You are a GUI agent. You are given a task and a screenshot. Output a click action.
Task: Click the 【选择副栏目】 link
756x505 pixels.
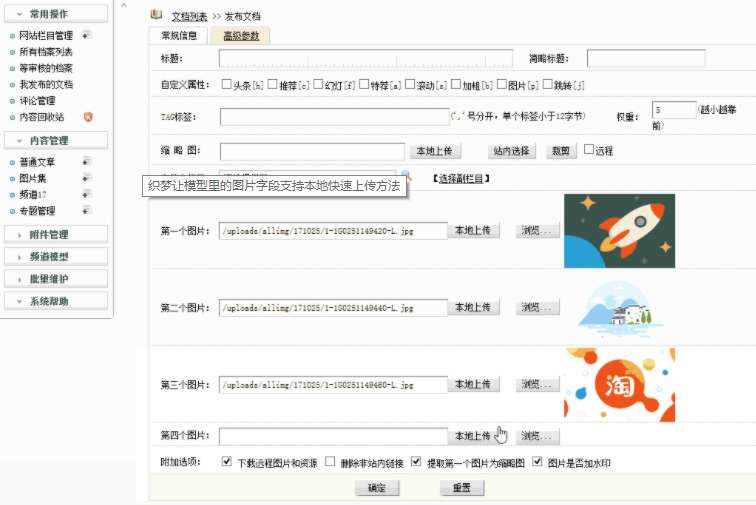pyautogui.click(x=460, y=178)
